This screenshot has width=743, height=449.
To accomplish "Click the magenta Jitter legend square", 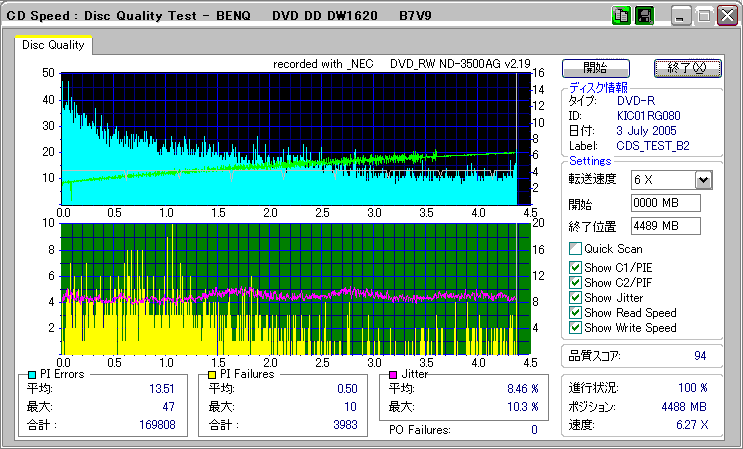I will [x=393, y=374].
